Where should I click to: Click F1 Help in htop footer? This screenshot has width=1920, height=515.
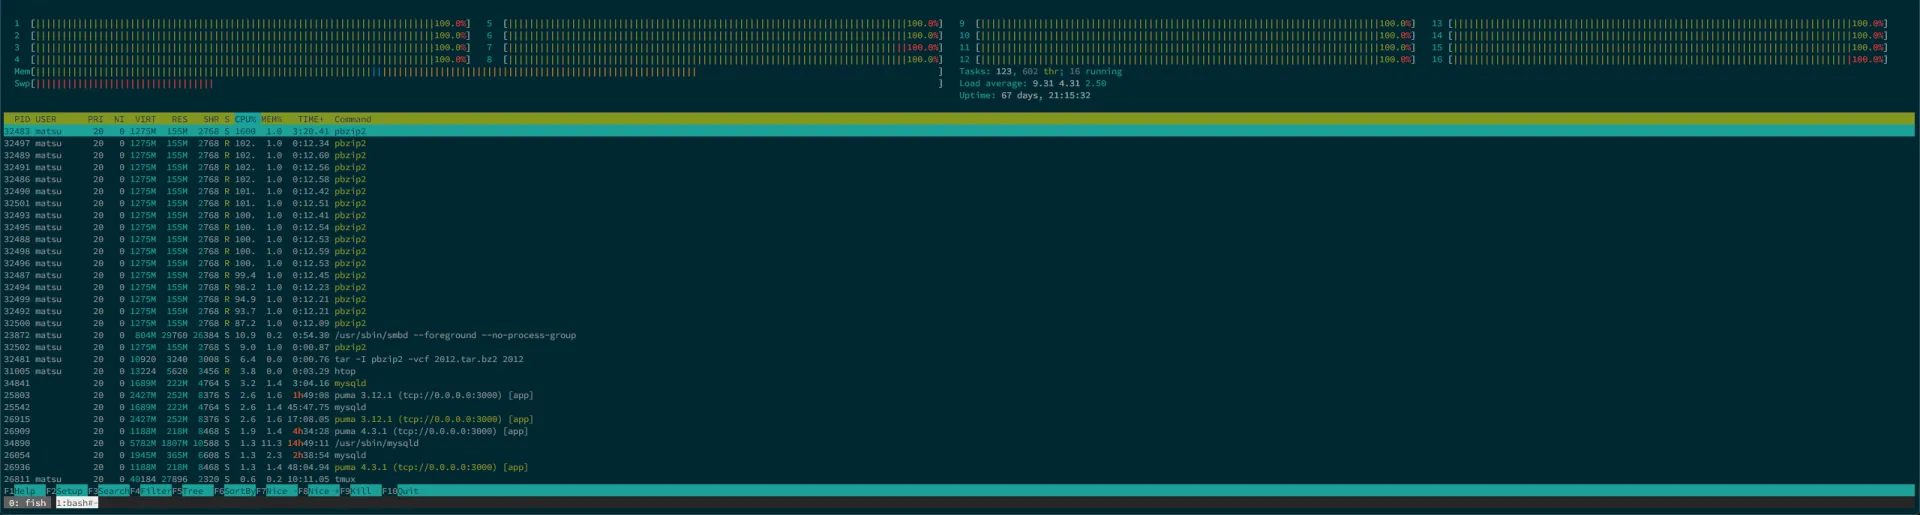(24, 491)
